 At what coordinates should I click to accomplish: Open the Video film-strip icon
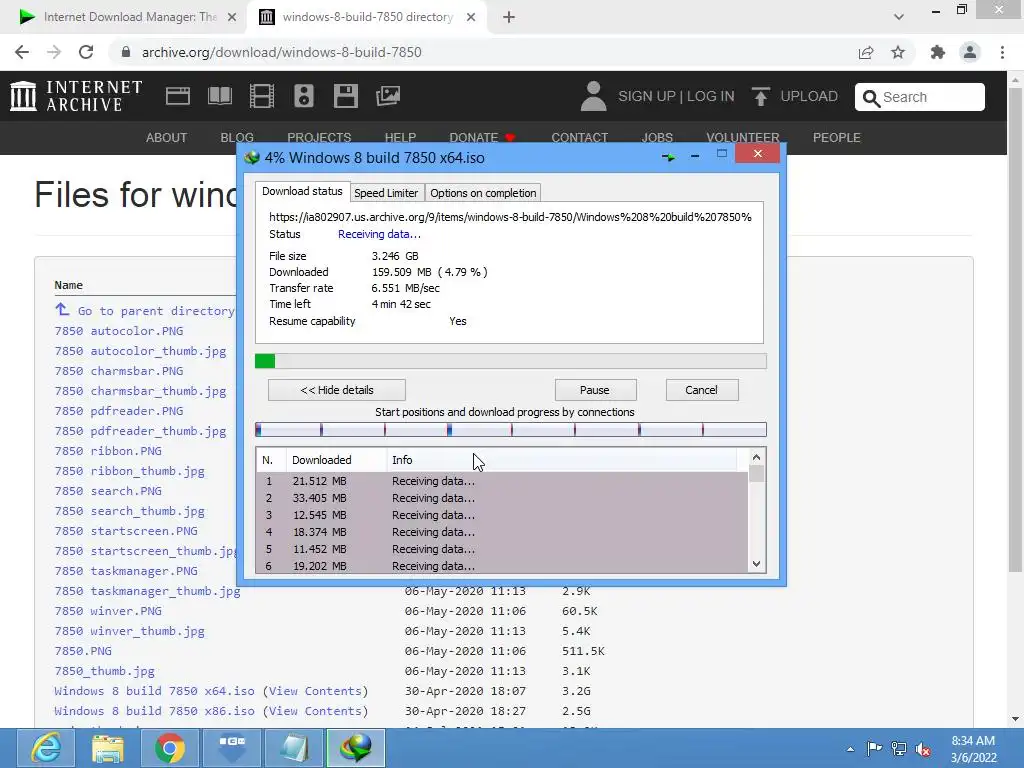[x=262, y=96]
